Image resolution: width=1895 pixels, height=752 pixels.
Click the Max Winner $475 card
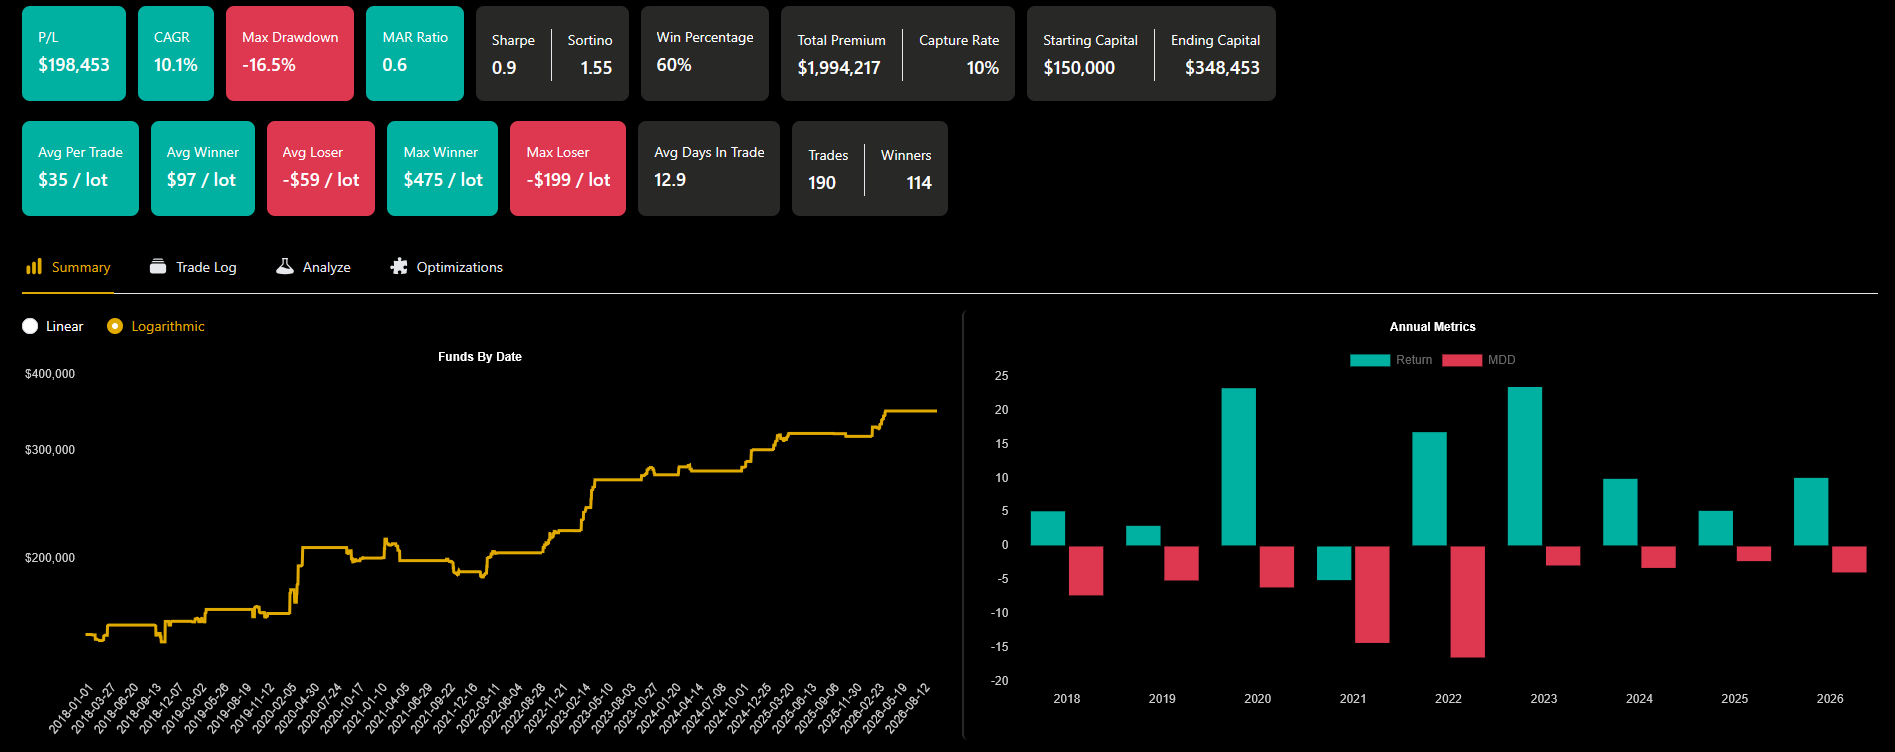442,168
